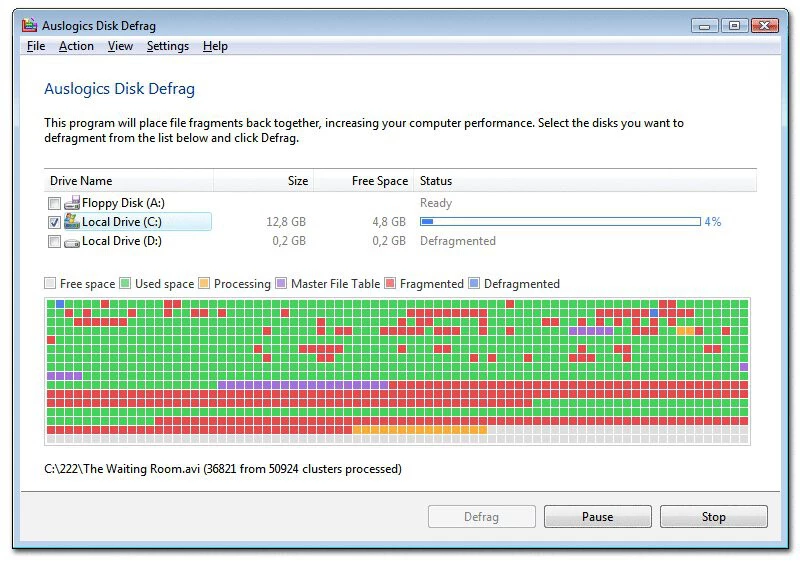Image resolution: width=800 pixels, height=565 pixels.
Task: Click the Floppy Disk (A:) drive icon
Action: click(x=72, y=203)
